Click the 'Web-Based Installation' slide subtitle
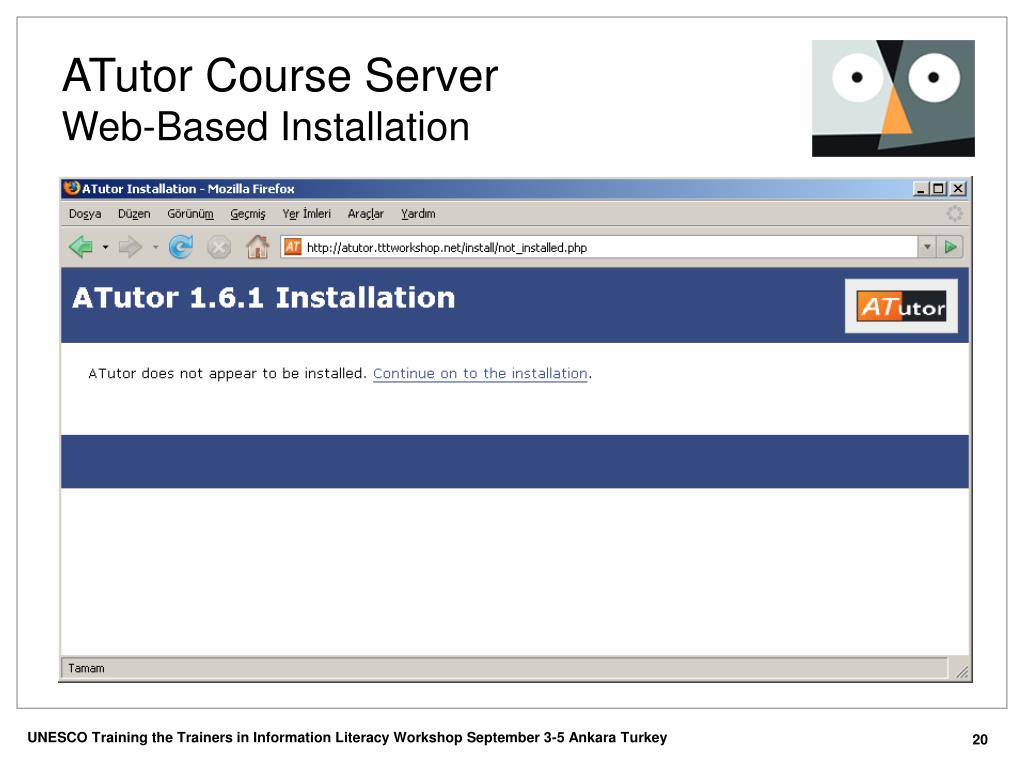This screenshot has height=768, width=1024. coord(266,126)
